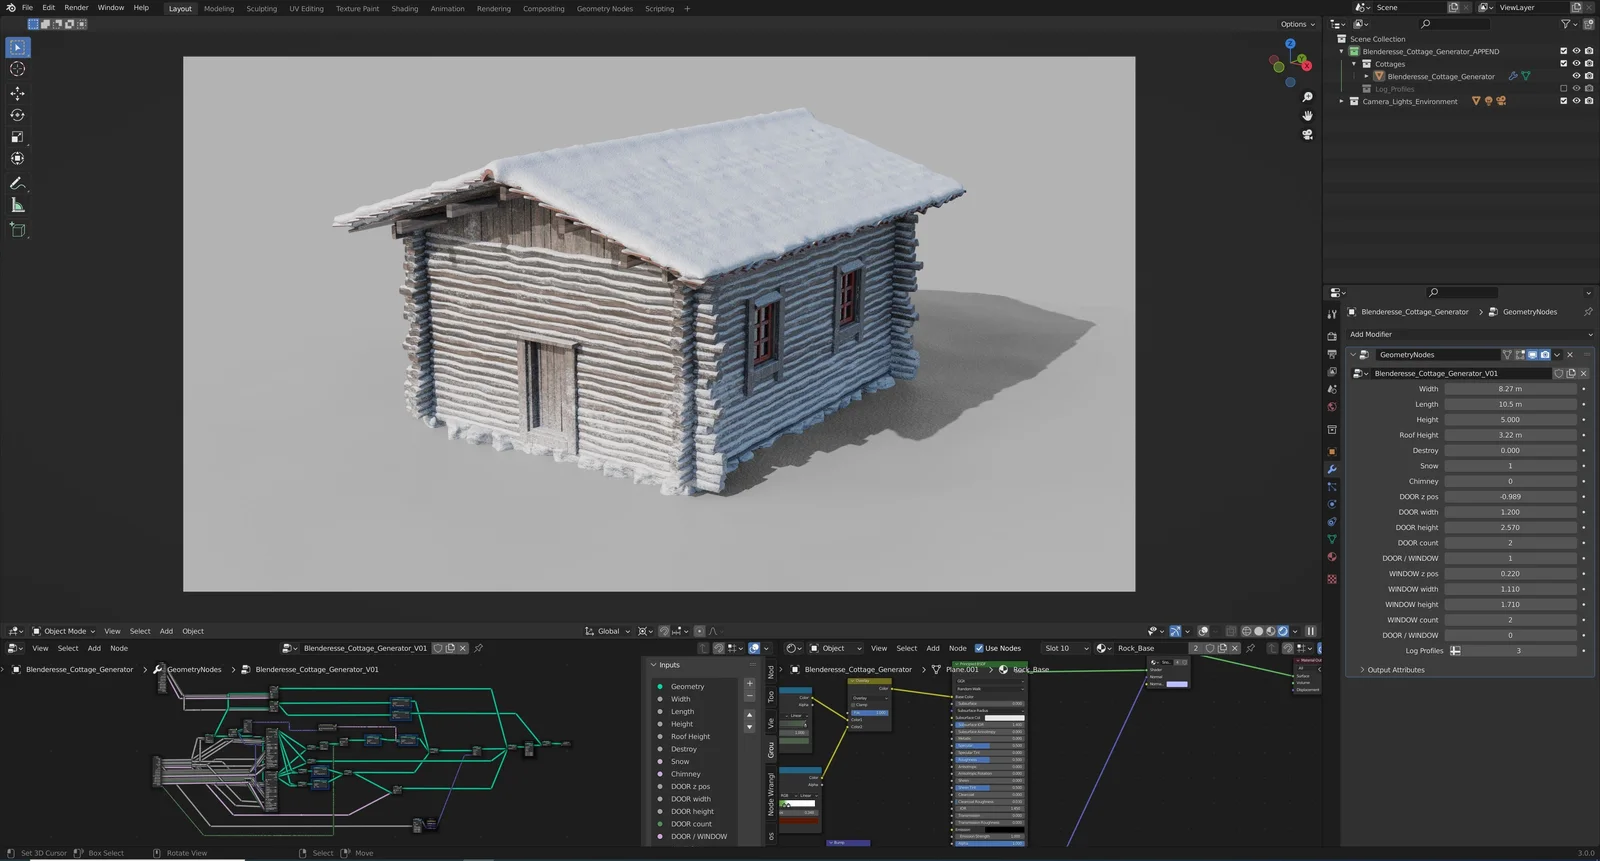Select the Add Cube tool
This screenshot has height=861, width=1600.
point(17,229)
